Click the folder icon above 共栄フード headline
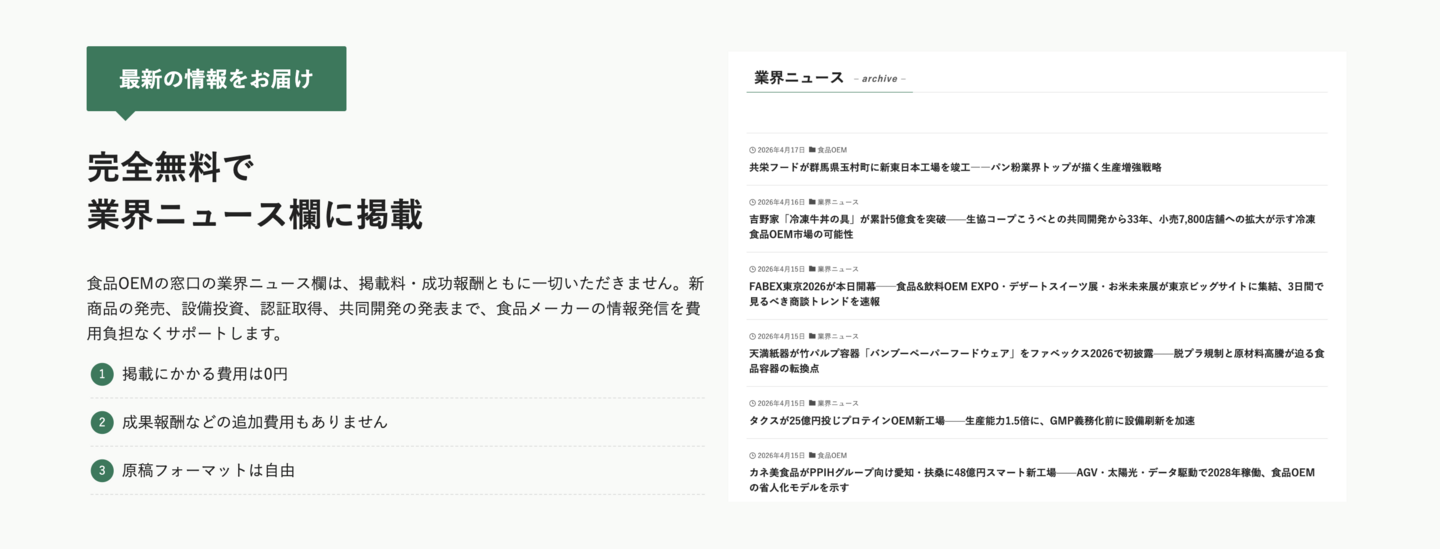The image size is (1440, 549). [x=812, y=150]
